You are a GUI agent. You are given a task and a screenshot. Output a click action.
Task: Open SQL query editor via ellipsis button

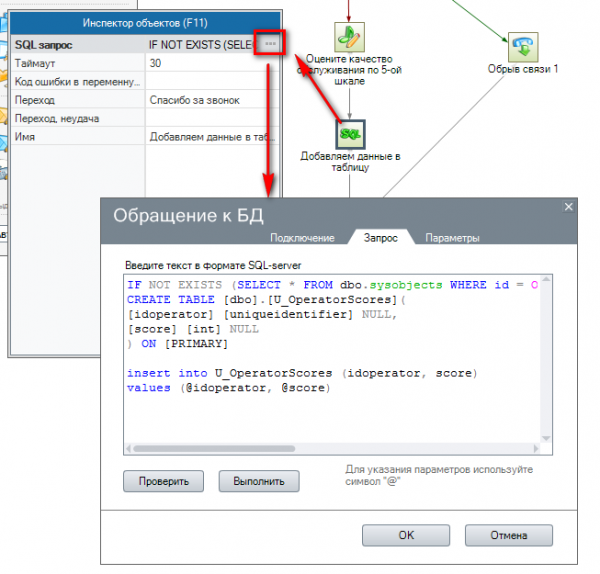point(271,44)
